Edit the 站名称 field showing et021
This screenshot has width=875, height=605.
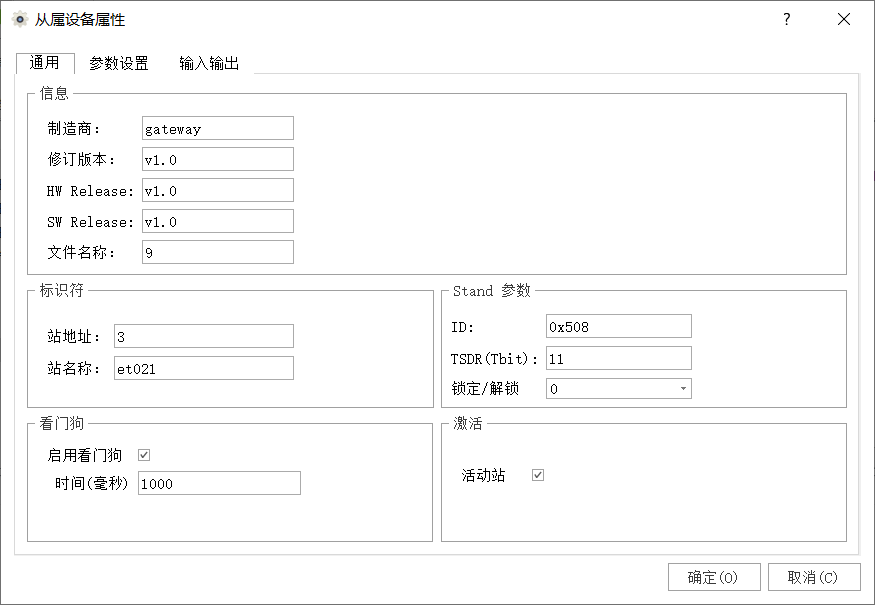pos(203,368)
